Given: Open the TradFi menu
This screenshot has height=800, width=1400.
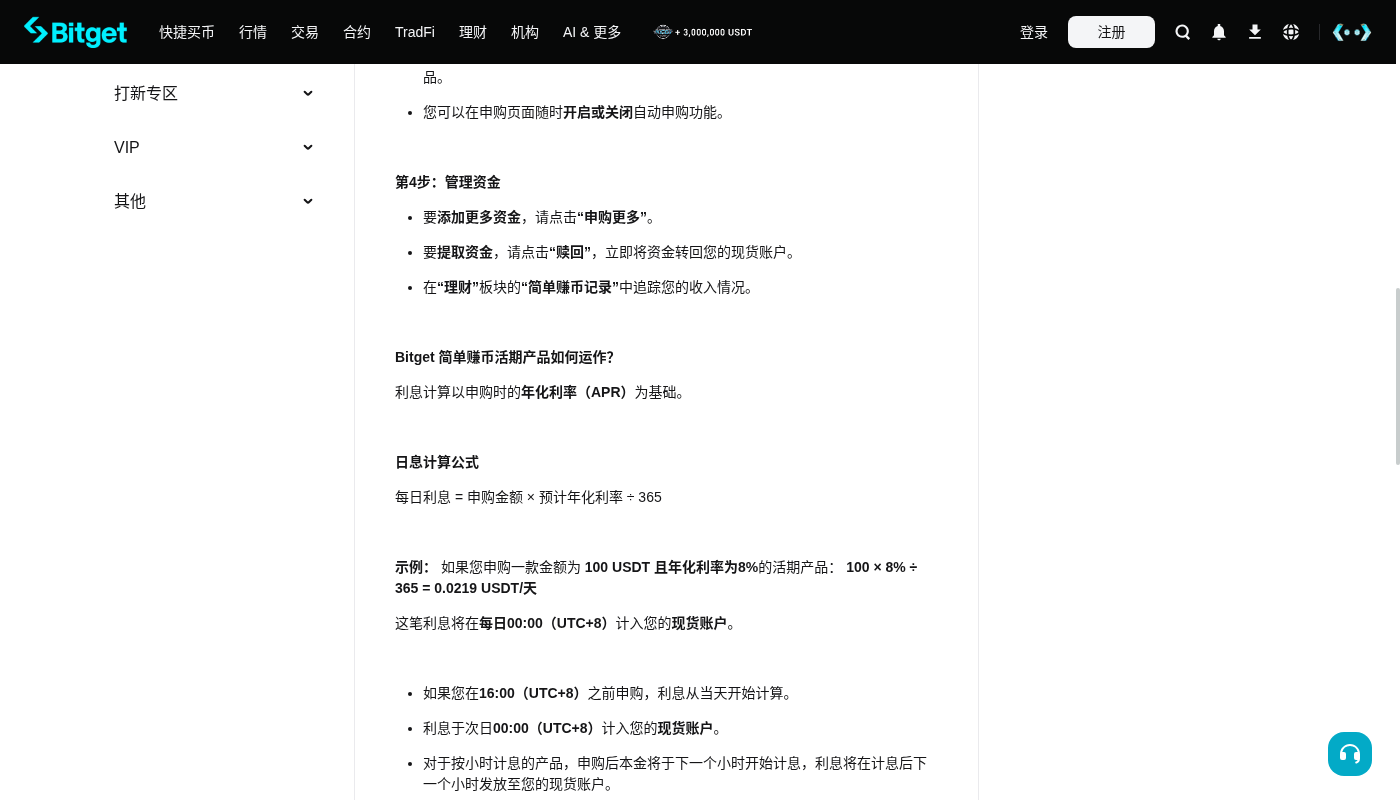Looking at the screenshot, I should (415, 32).
